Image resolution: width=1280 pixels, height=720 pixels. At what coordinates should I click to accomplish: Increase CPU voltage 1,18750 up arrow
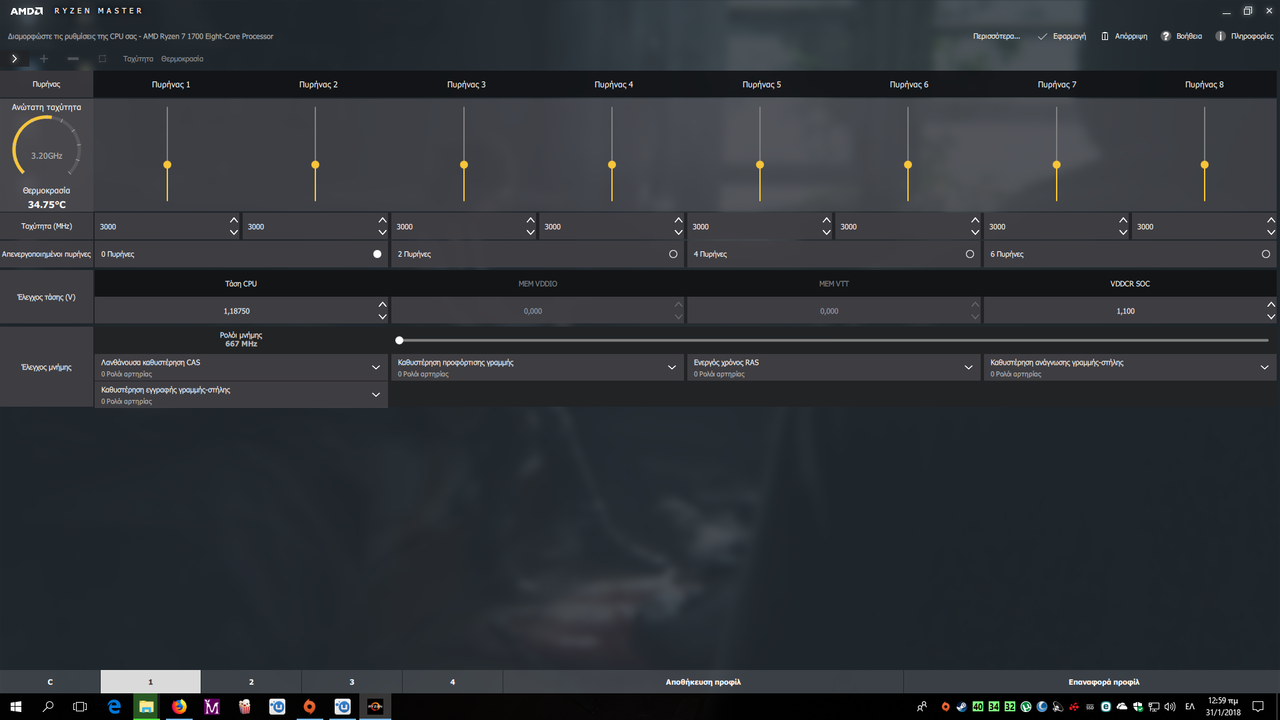point(382,305)
